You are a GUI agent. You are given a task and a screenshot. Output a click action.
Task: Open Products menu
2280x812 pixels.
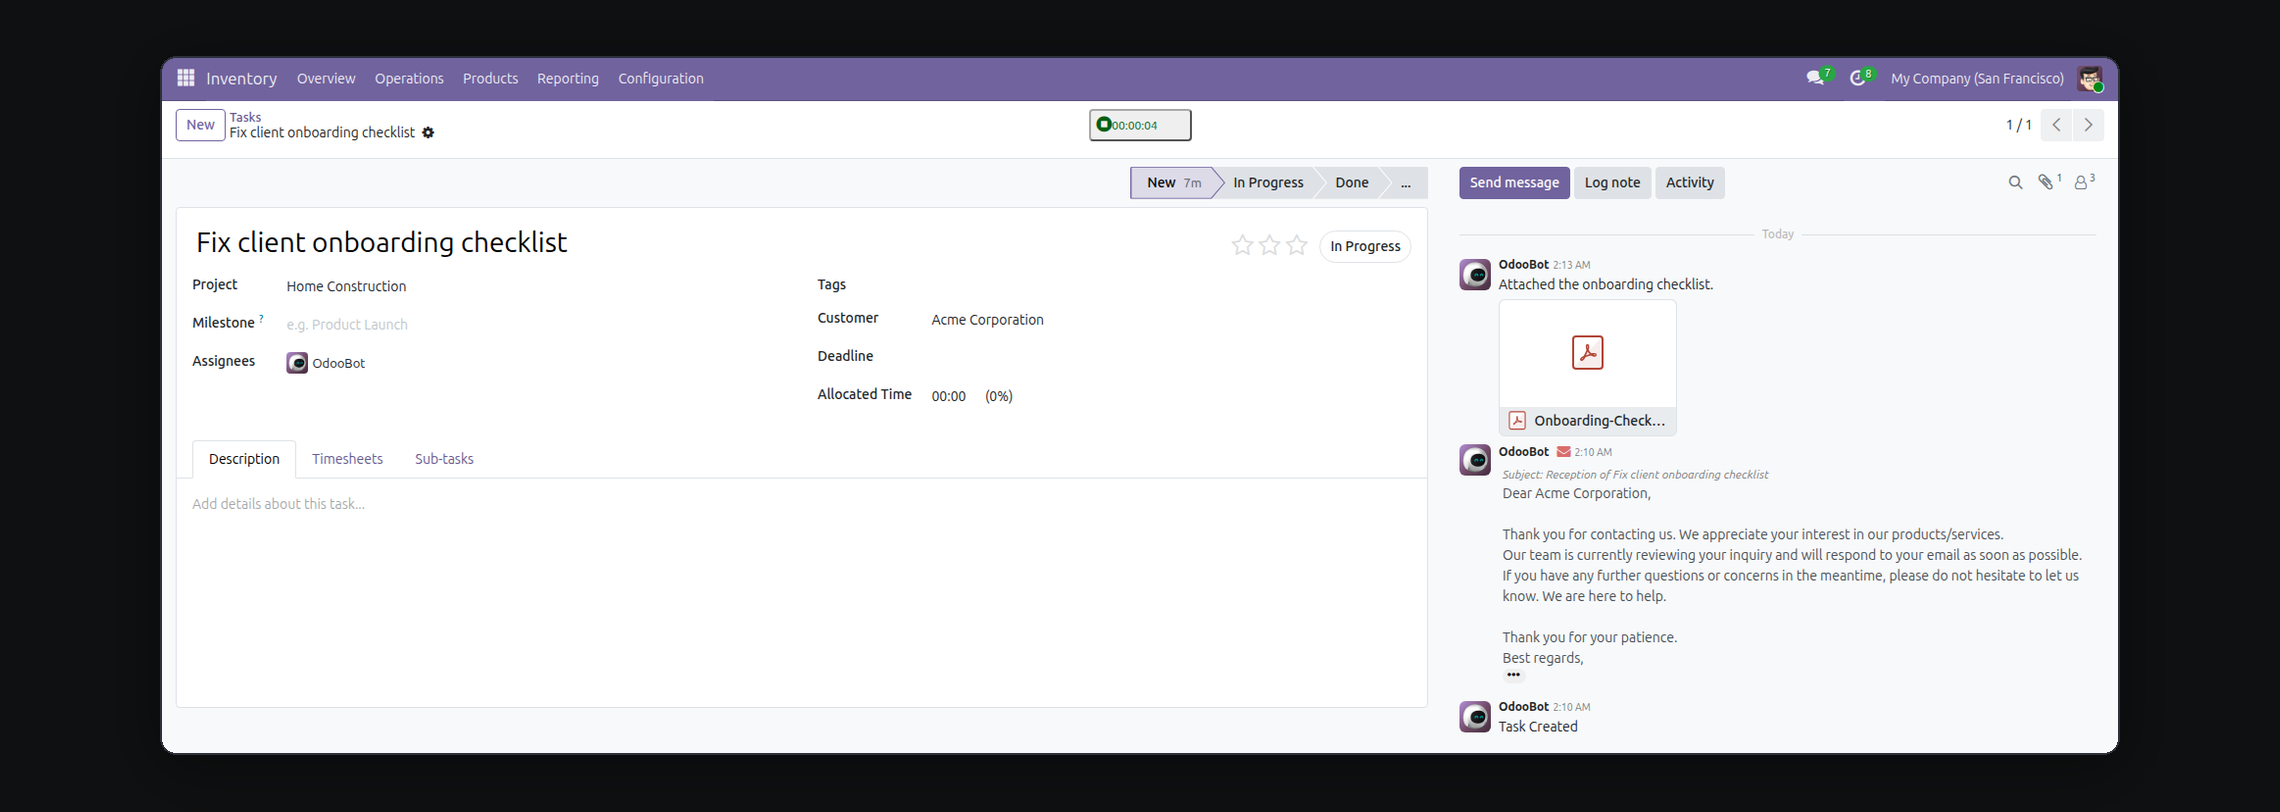pos(490,78)
